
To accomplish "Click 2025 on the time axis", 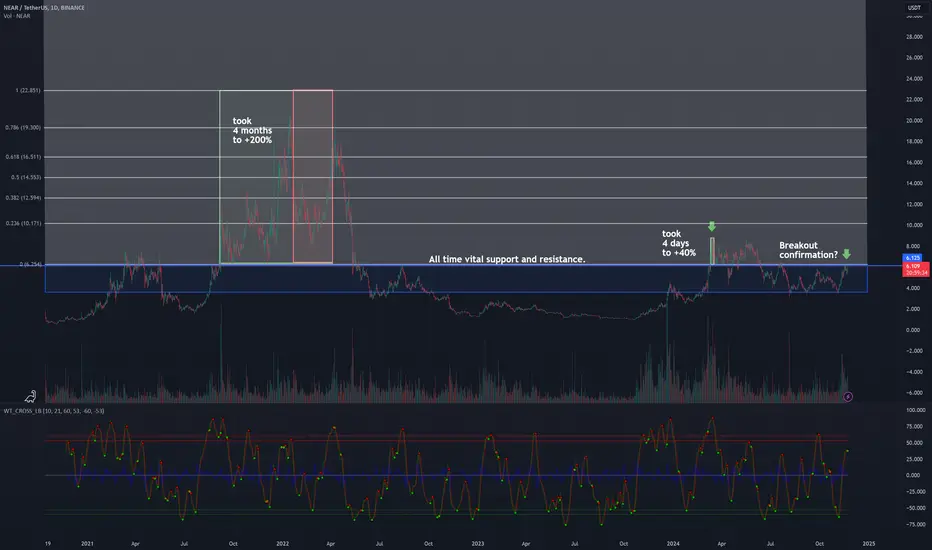I will click(x=868, y=543).
